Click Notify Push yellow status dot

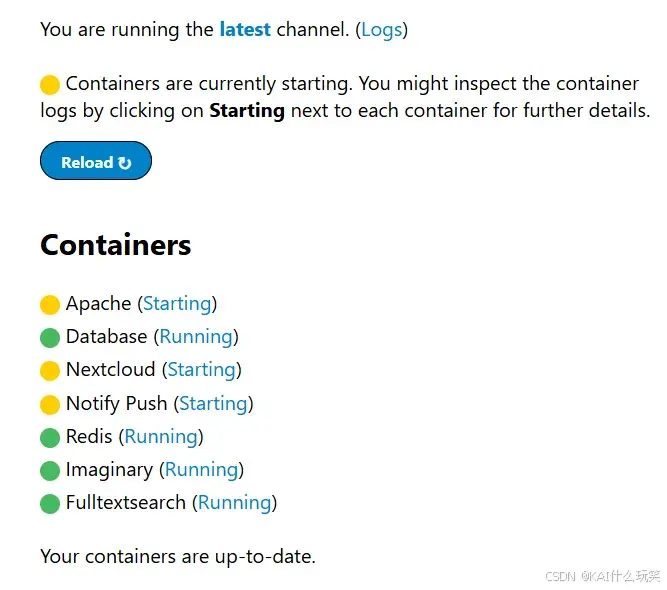coord(50,405)
